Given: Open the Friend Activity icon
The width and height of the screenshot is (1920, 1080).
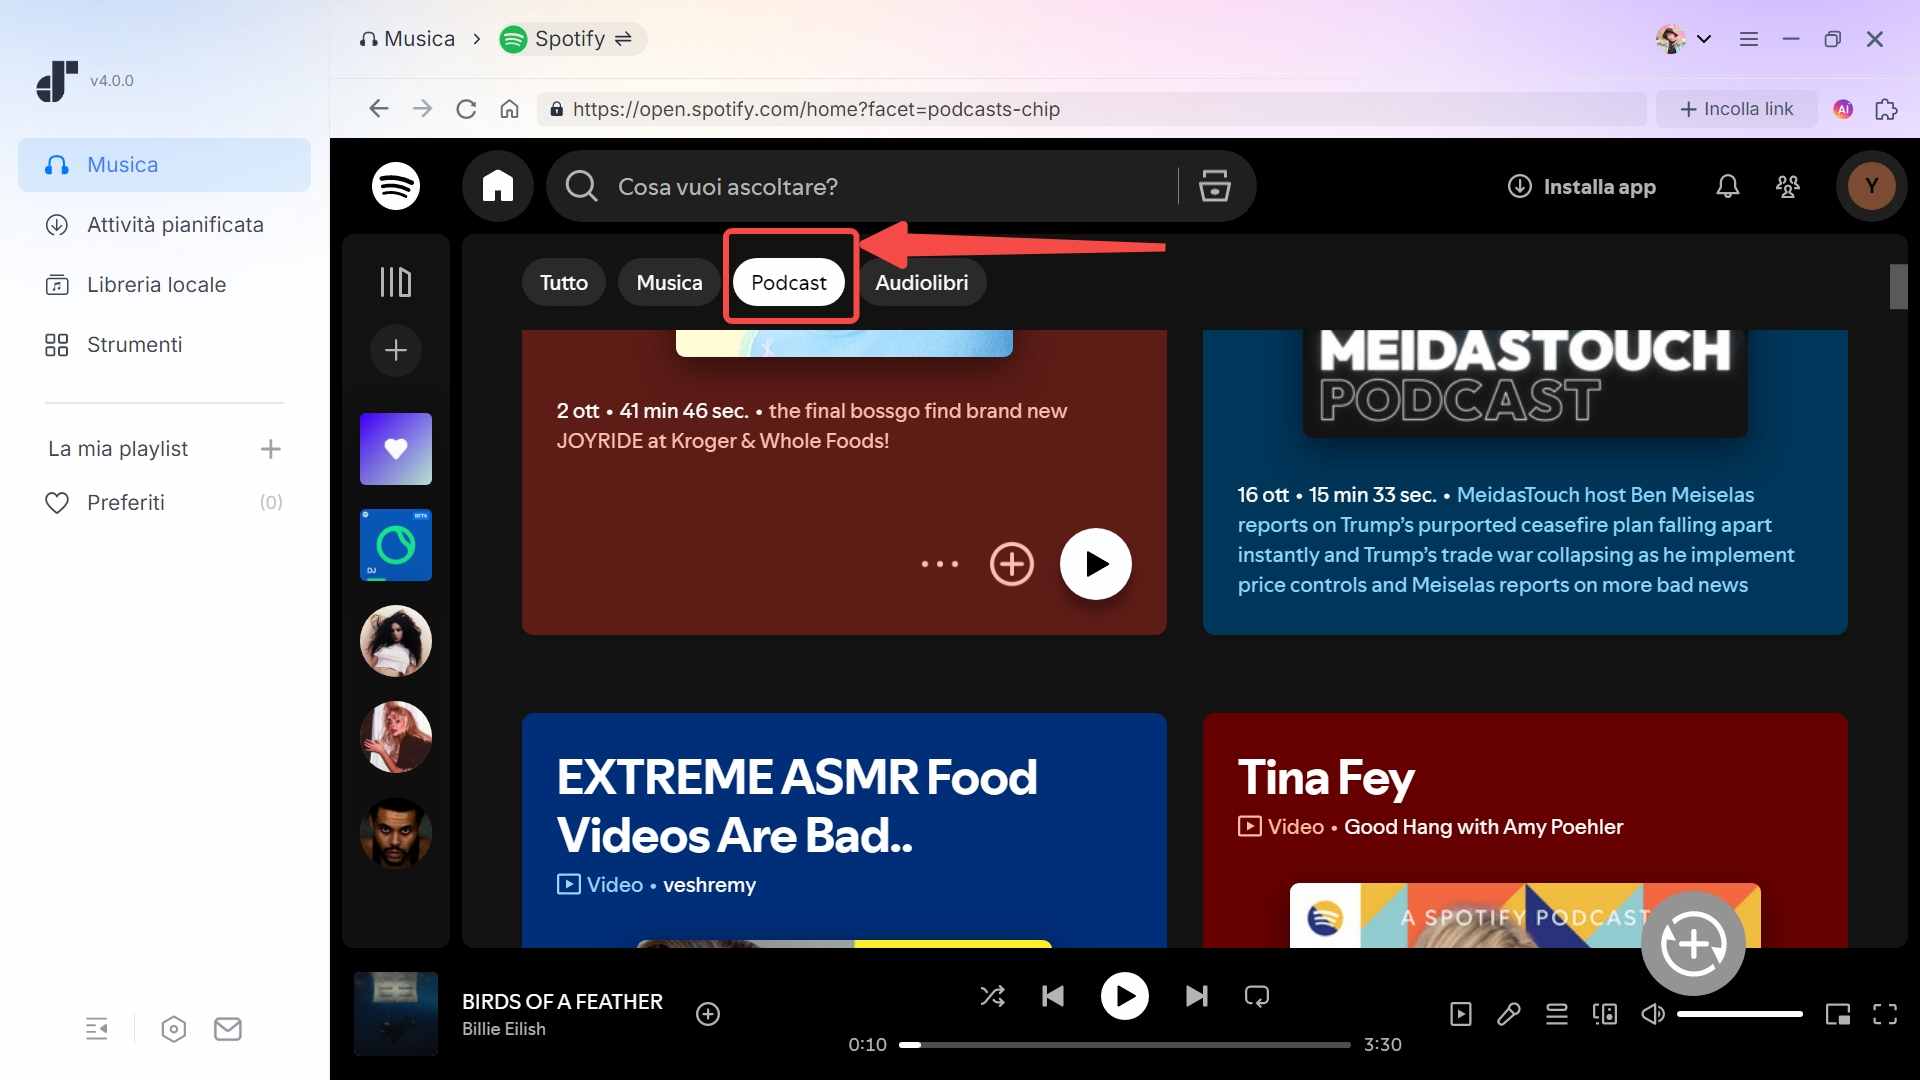Looking at the screenshot, I should [1788, 186].
